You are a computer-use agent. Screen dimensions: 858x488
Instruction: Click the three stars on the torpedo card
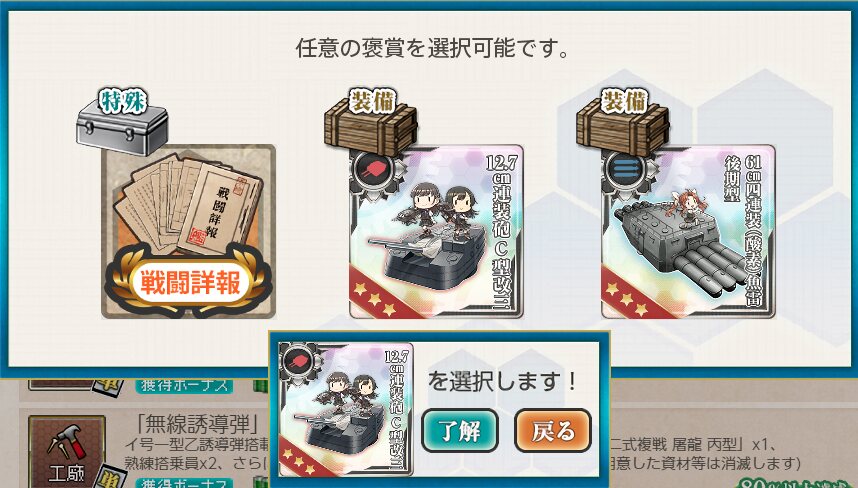click(627, 299)
